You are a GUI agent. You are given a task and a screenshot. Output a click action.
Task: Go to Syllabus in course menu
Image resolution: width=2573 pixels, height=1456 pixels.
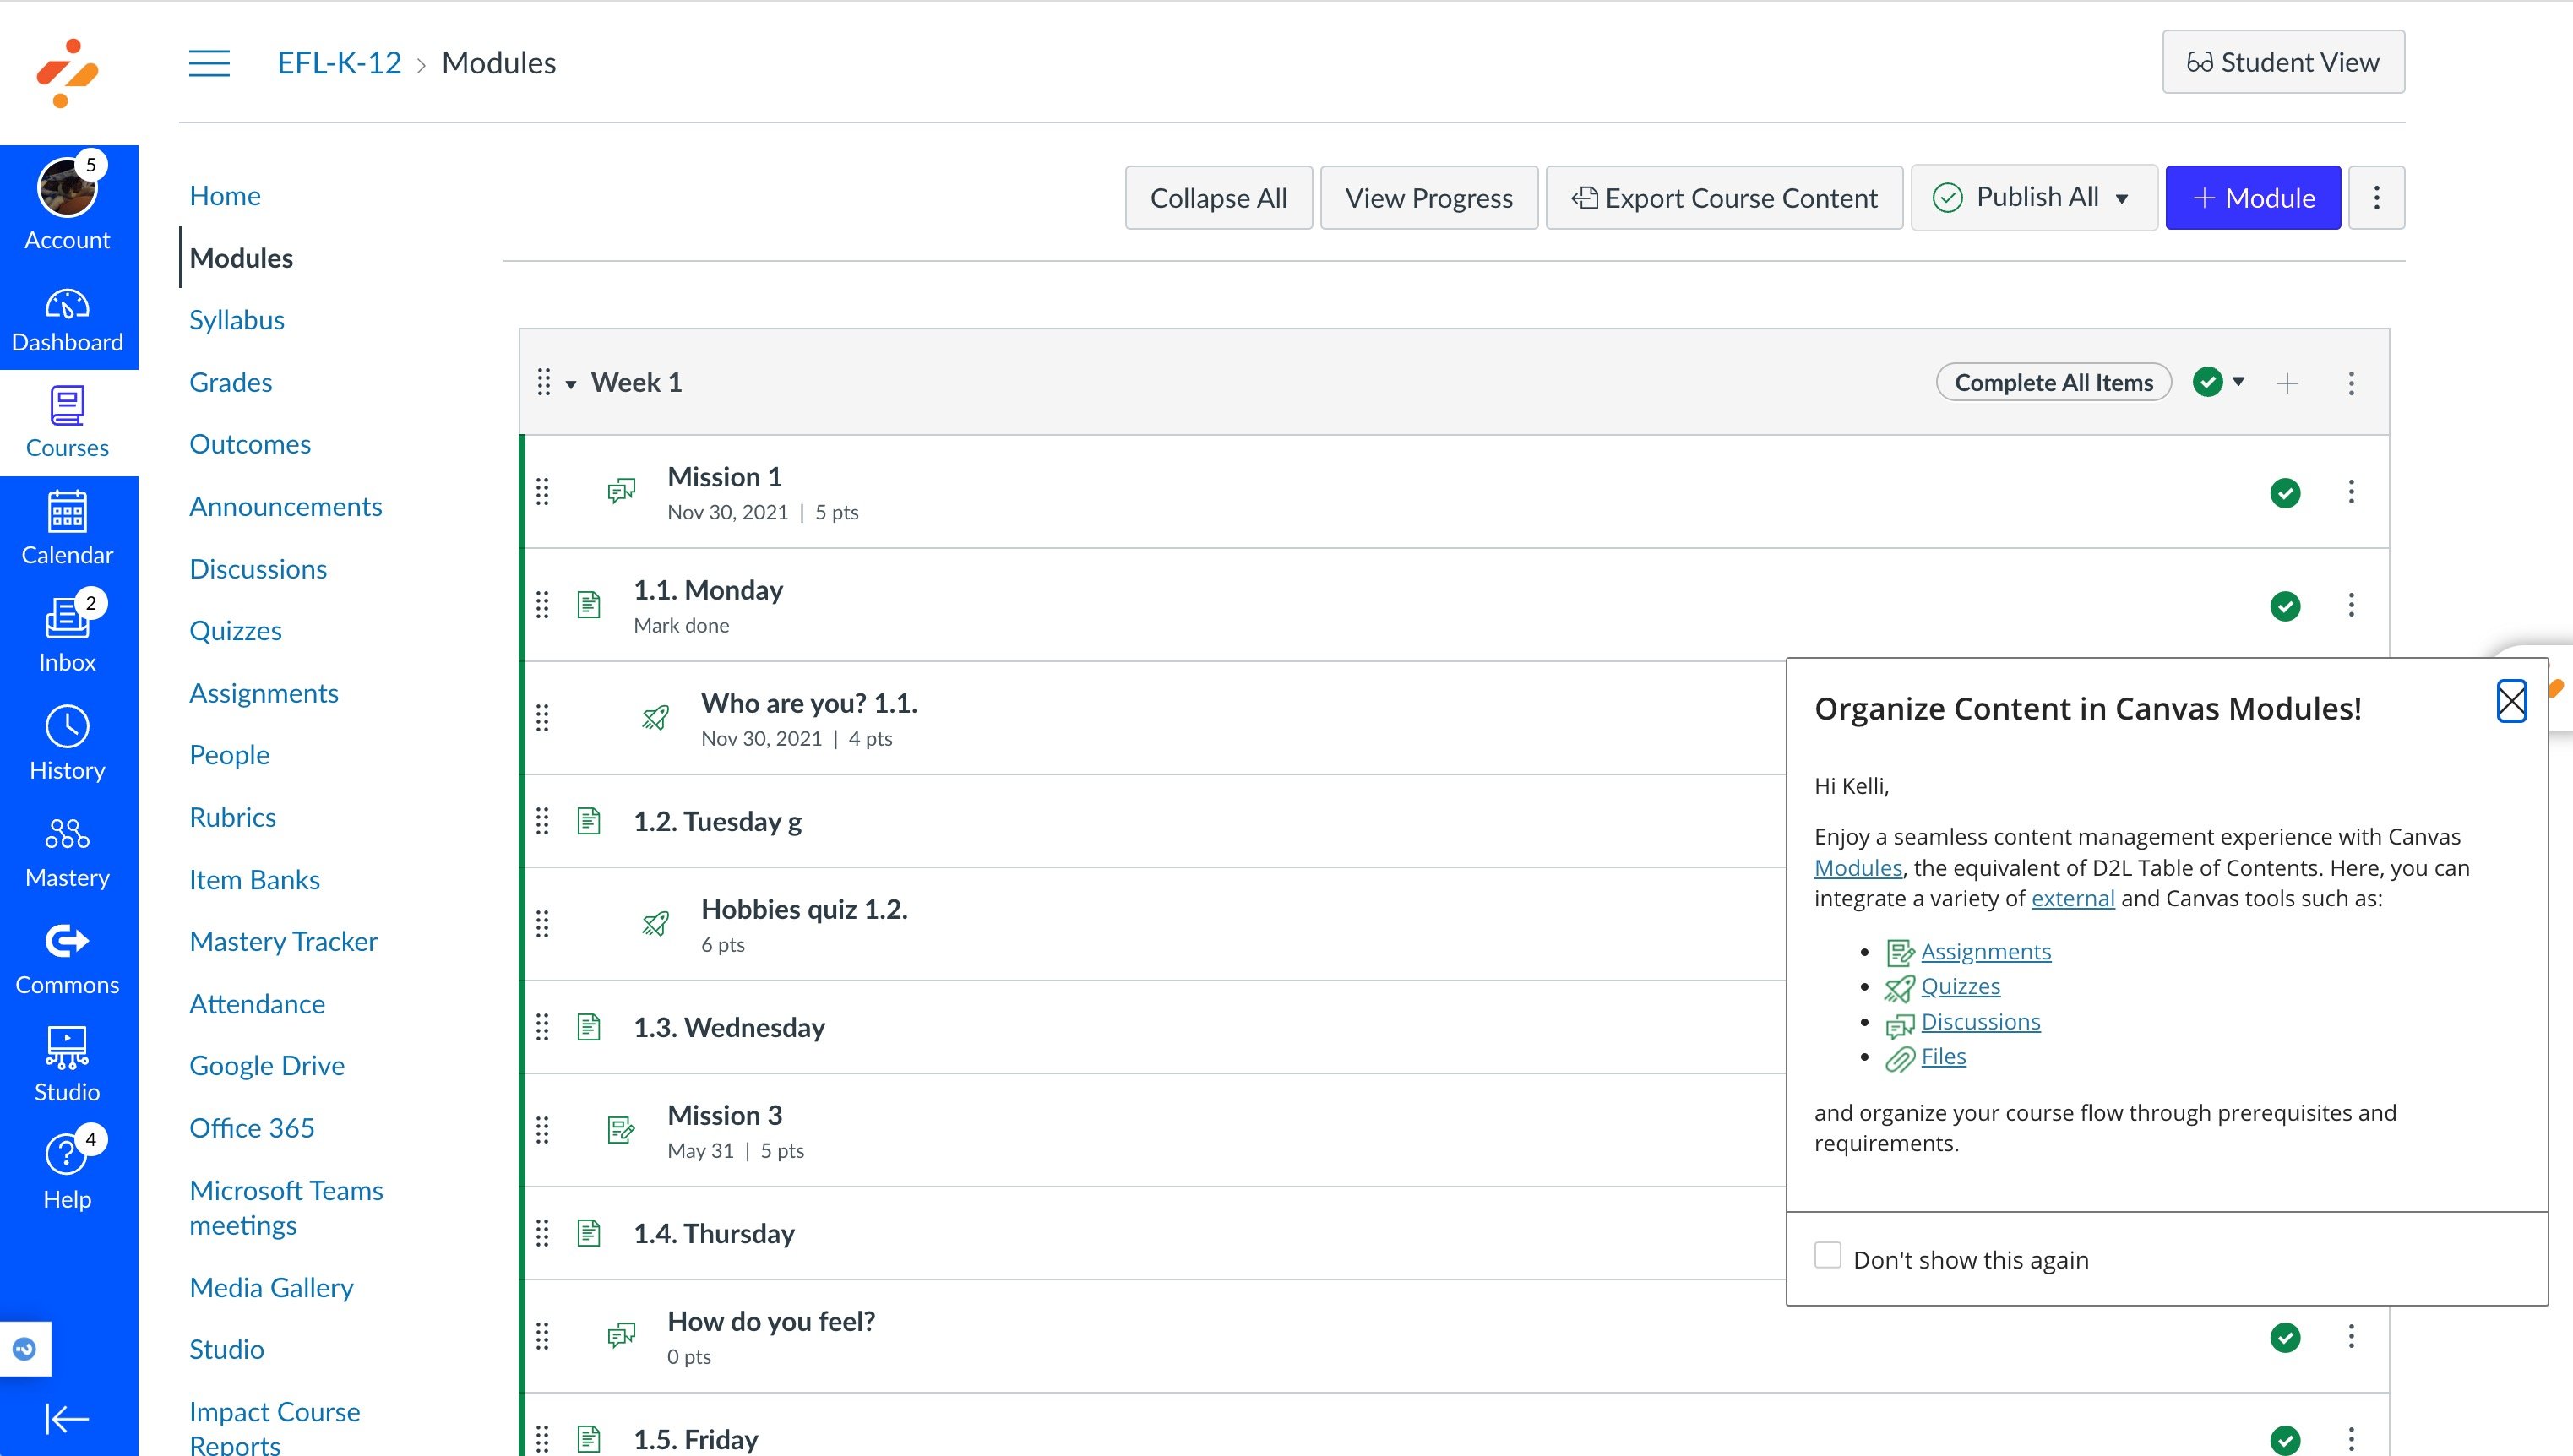pyautogui.click(x=237, y=320)
